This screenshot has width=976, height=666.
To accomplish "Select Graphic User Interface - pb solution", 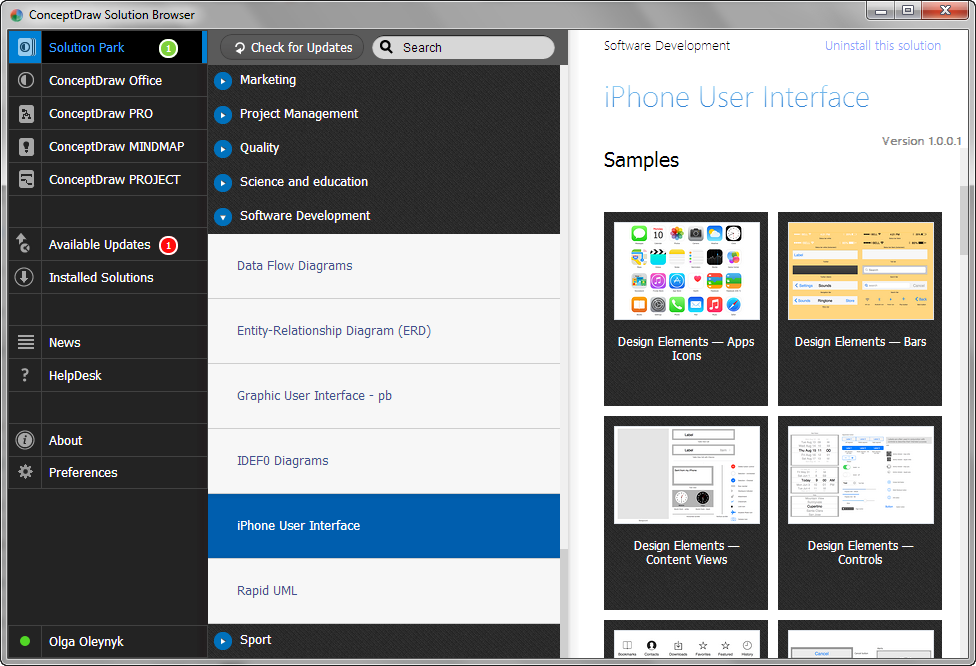I will (384, 396).
